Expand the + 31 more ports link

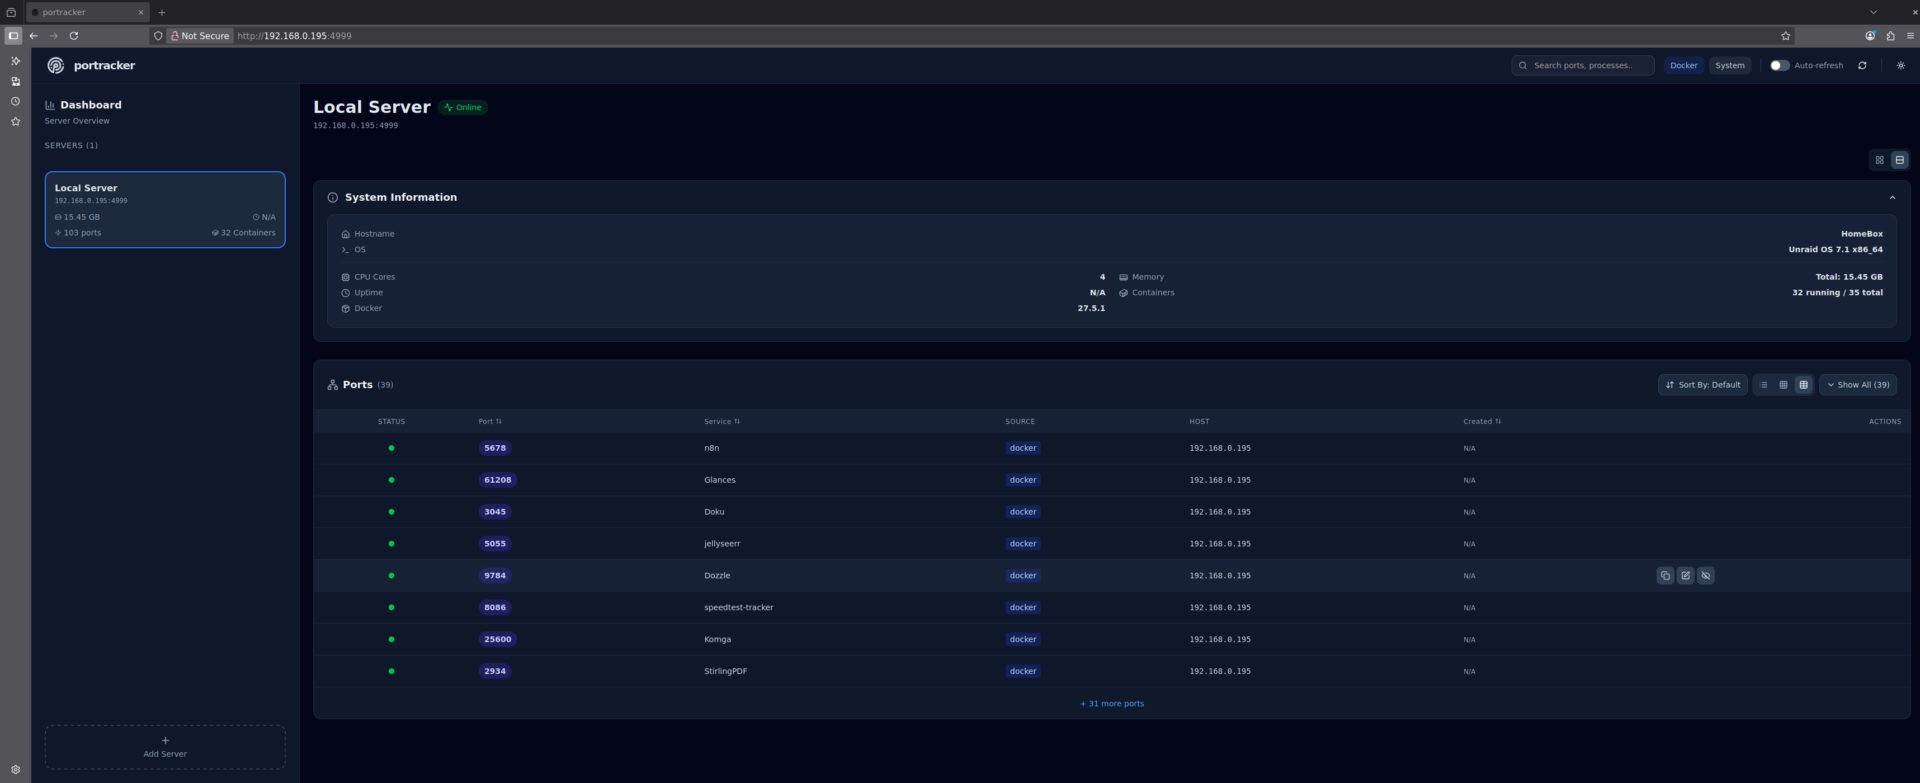[1112, 704]
